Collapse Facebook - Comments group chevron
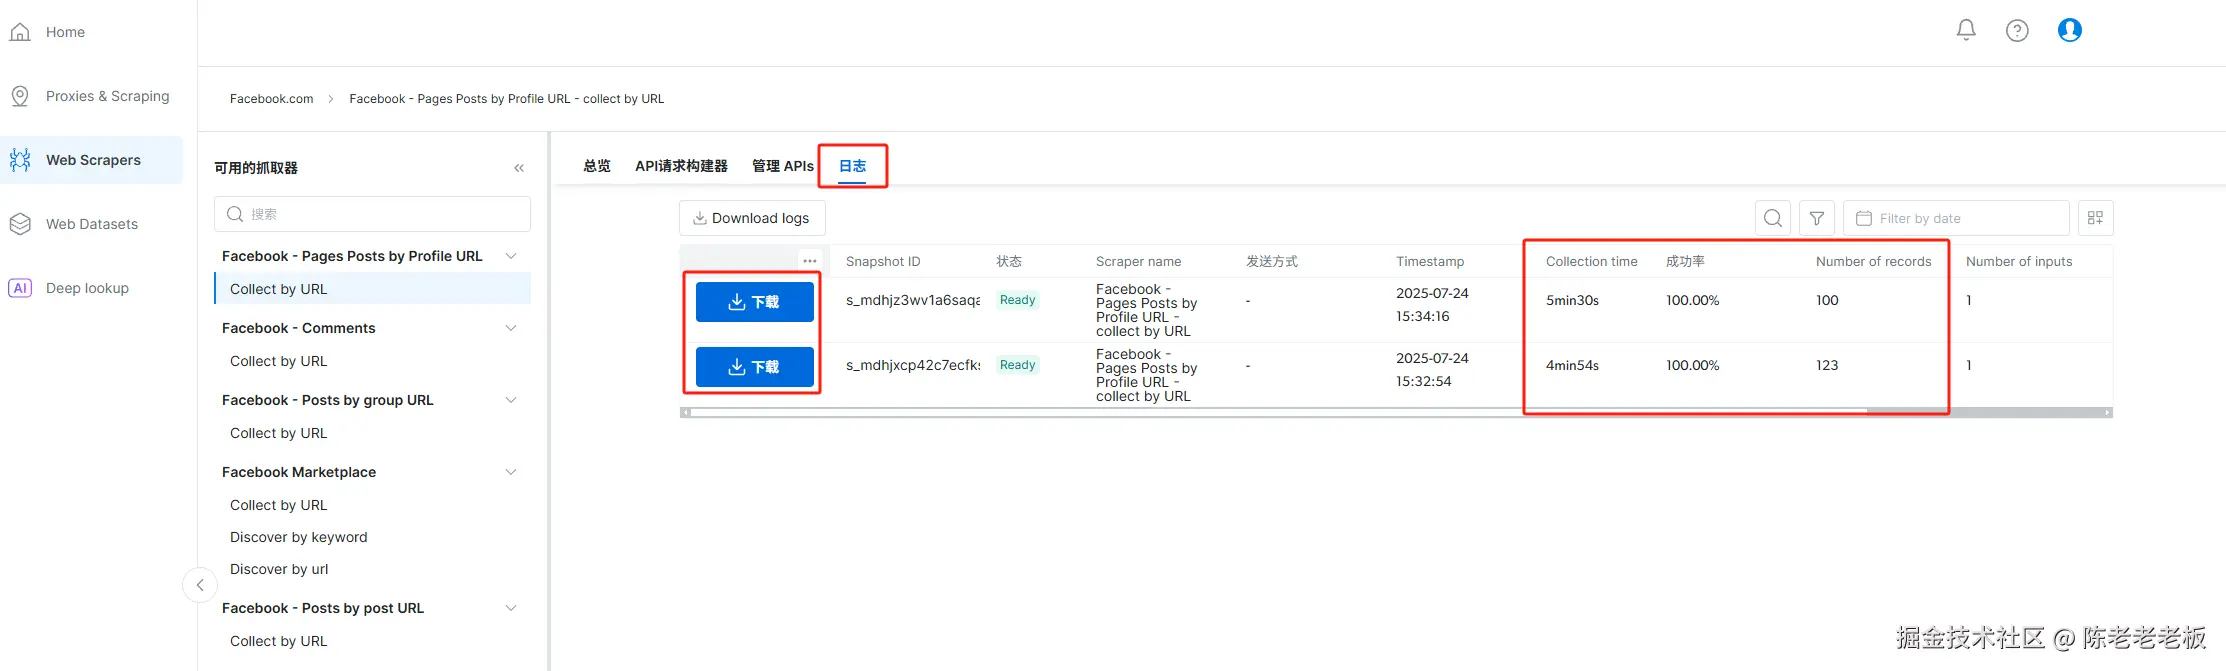Viewport: 2226px width, 671px height. pyautogui.click(x=511, y=328)
